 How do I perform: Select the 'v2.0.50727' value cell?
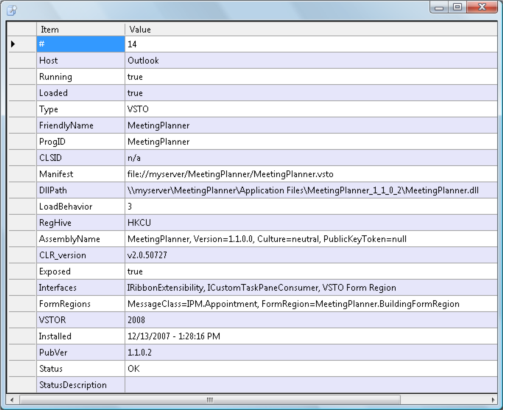[x=311, y=255]
